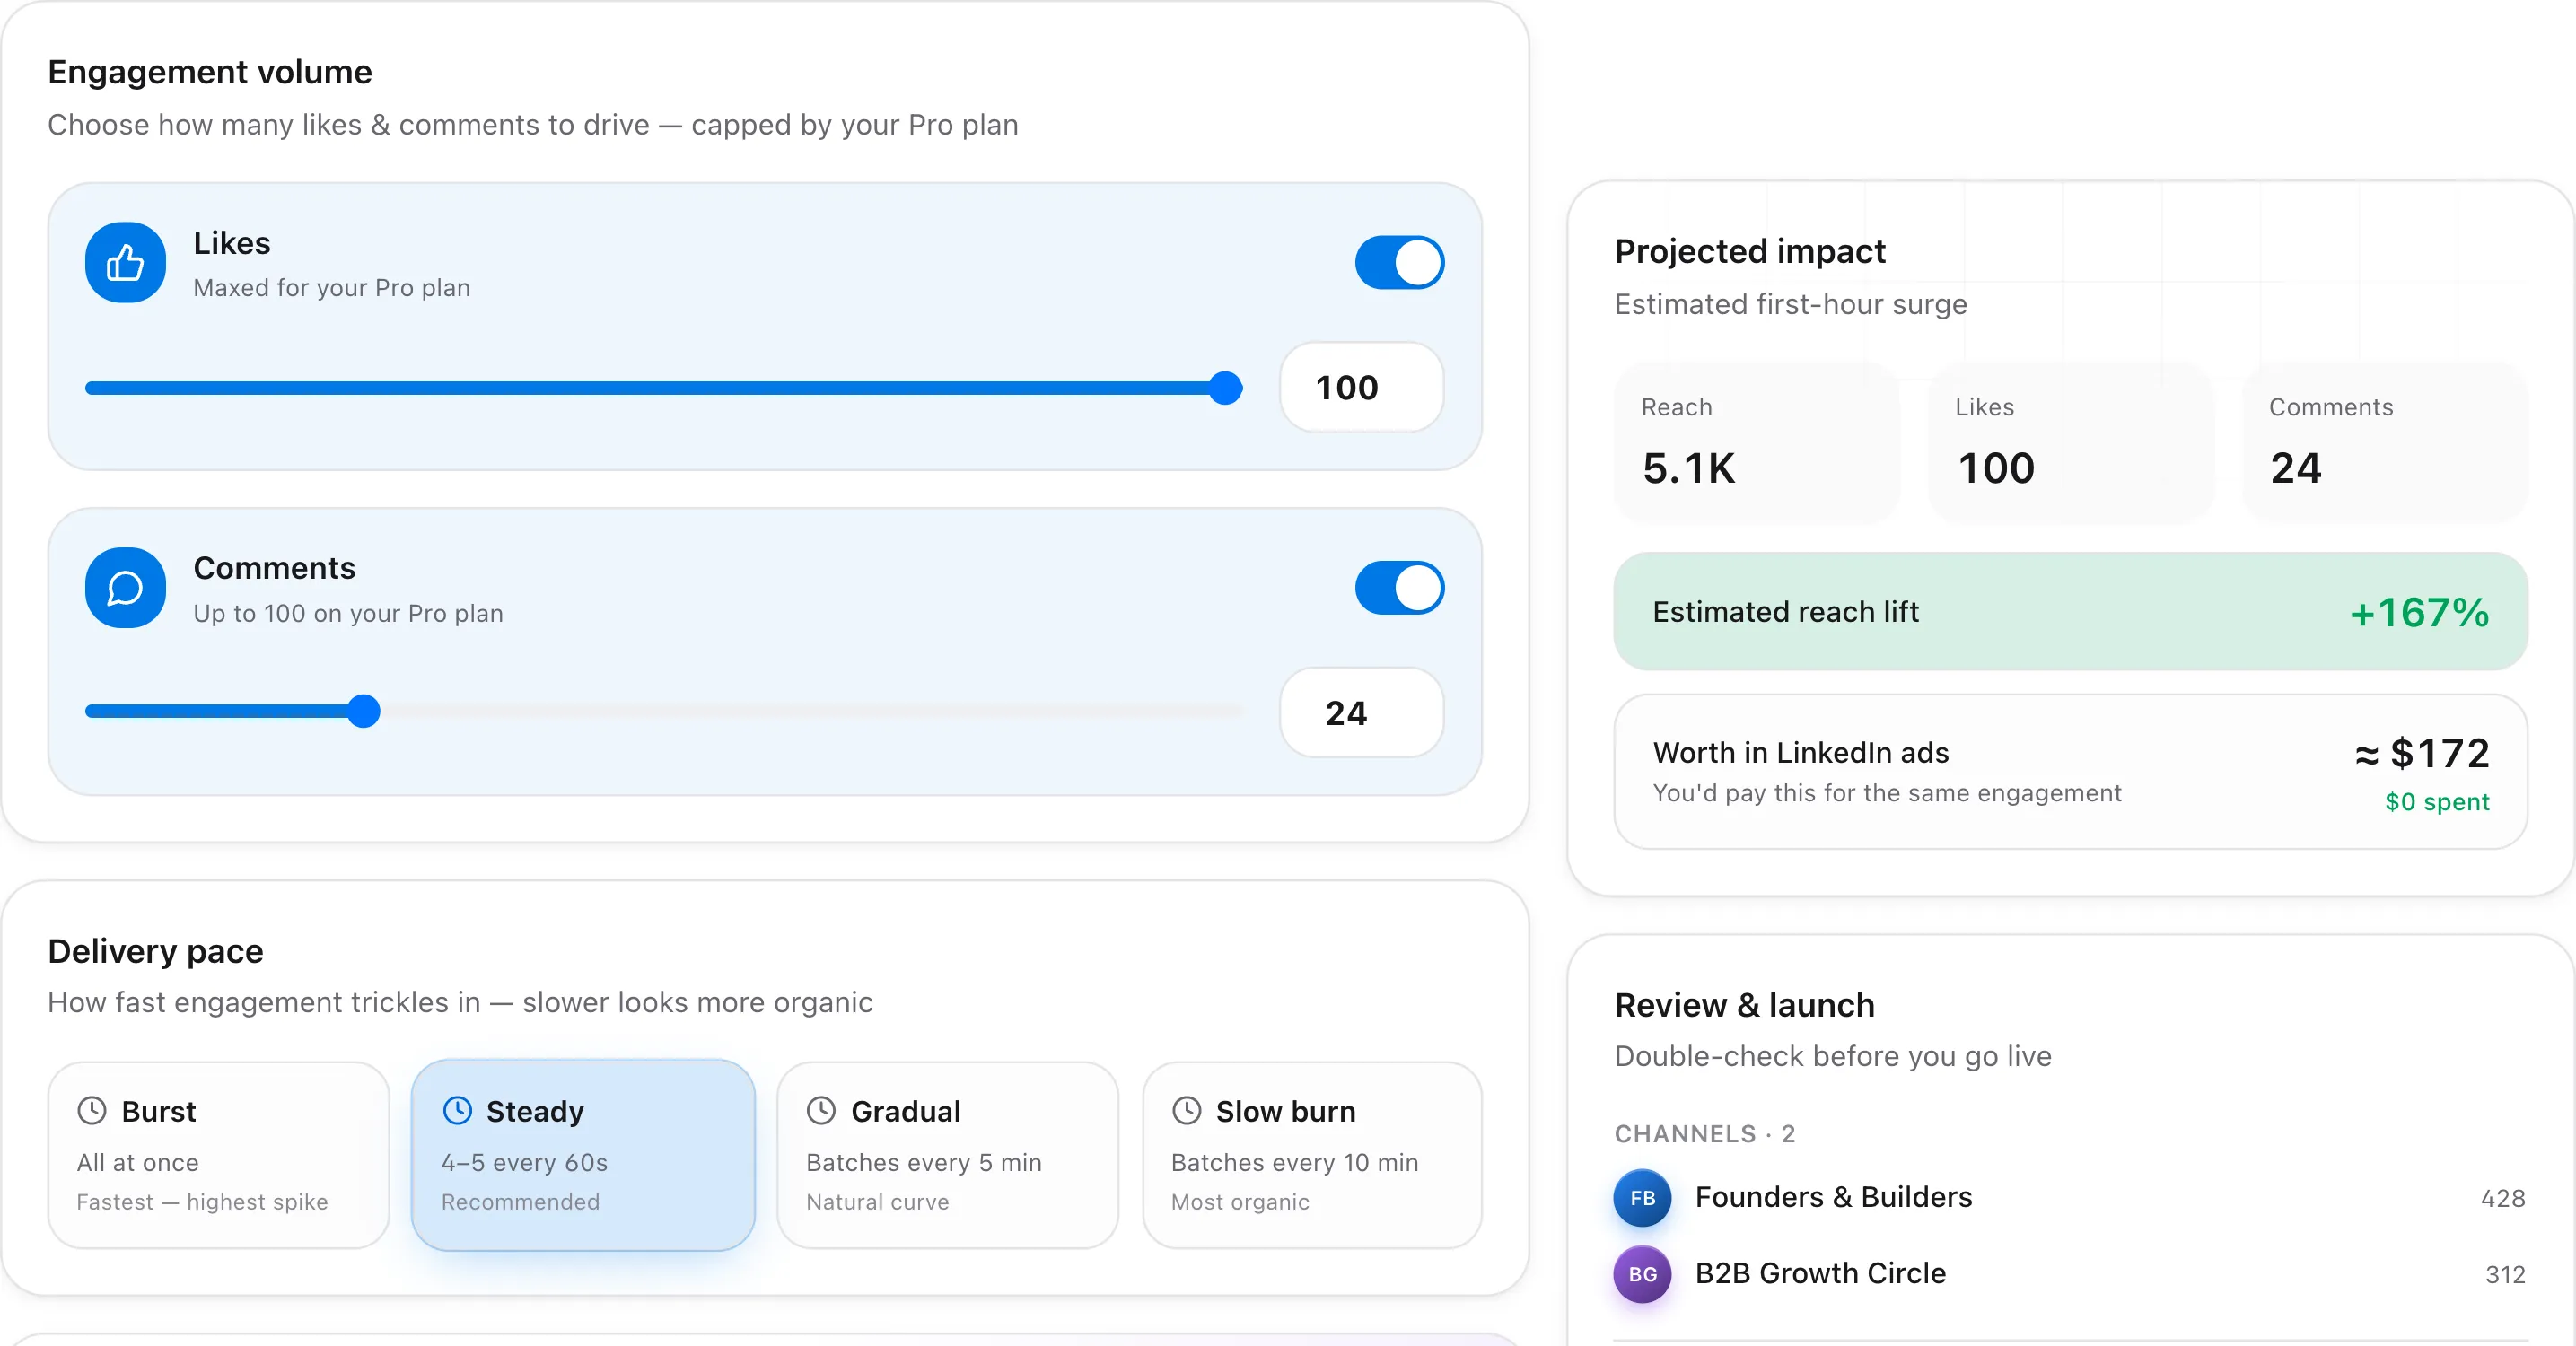2576x1346 pixels.
Task: Click the Steady clock icon
Action: [457, 1110]
